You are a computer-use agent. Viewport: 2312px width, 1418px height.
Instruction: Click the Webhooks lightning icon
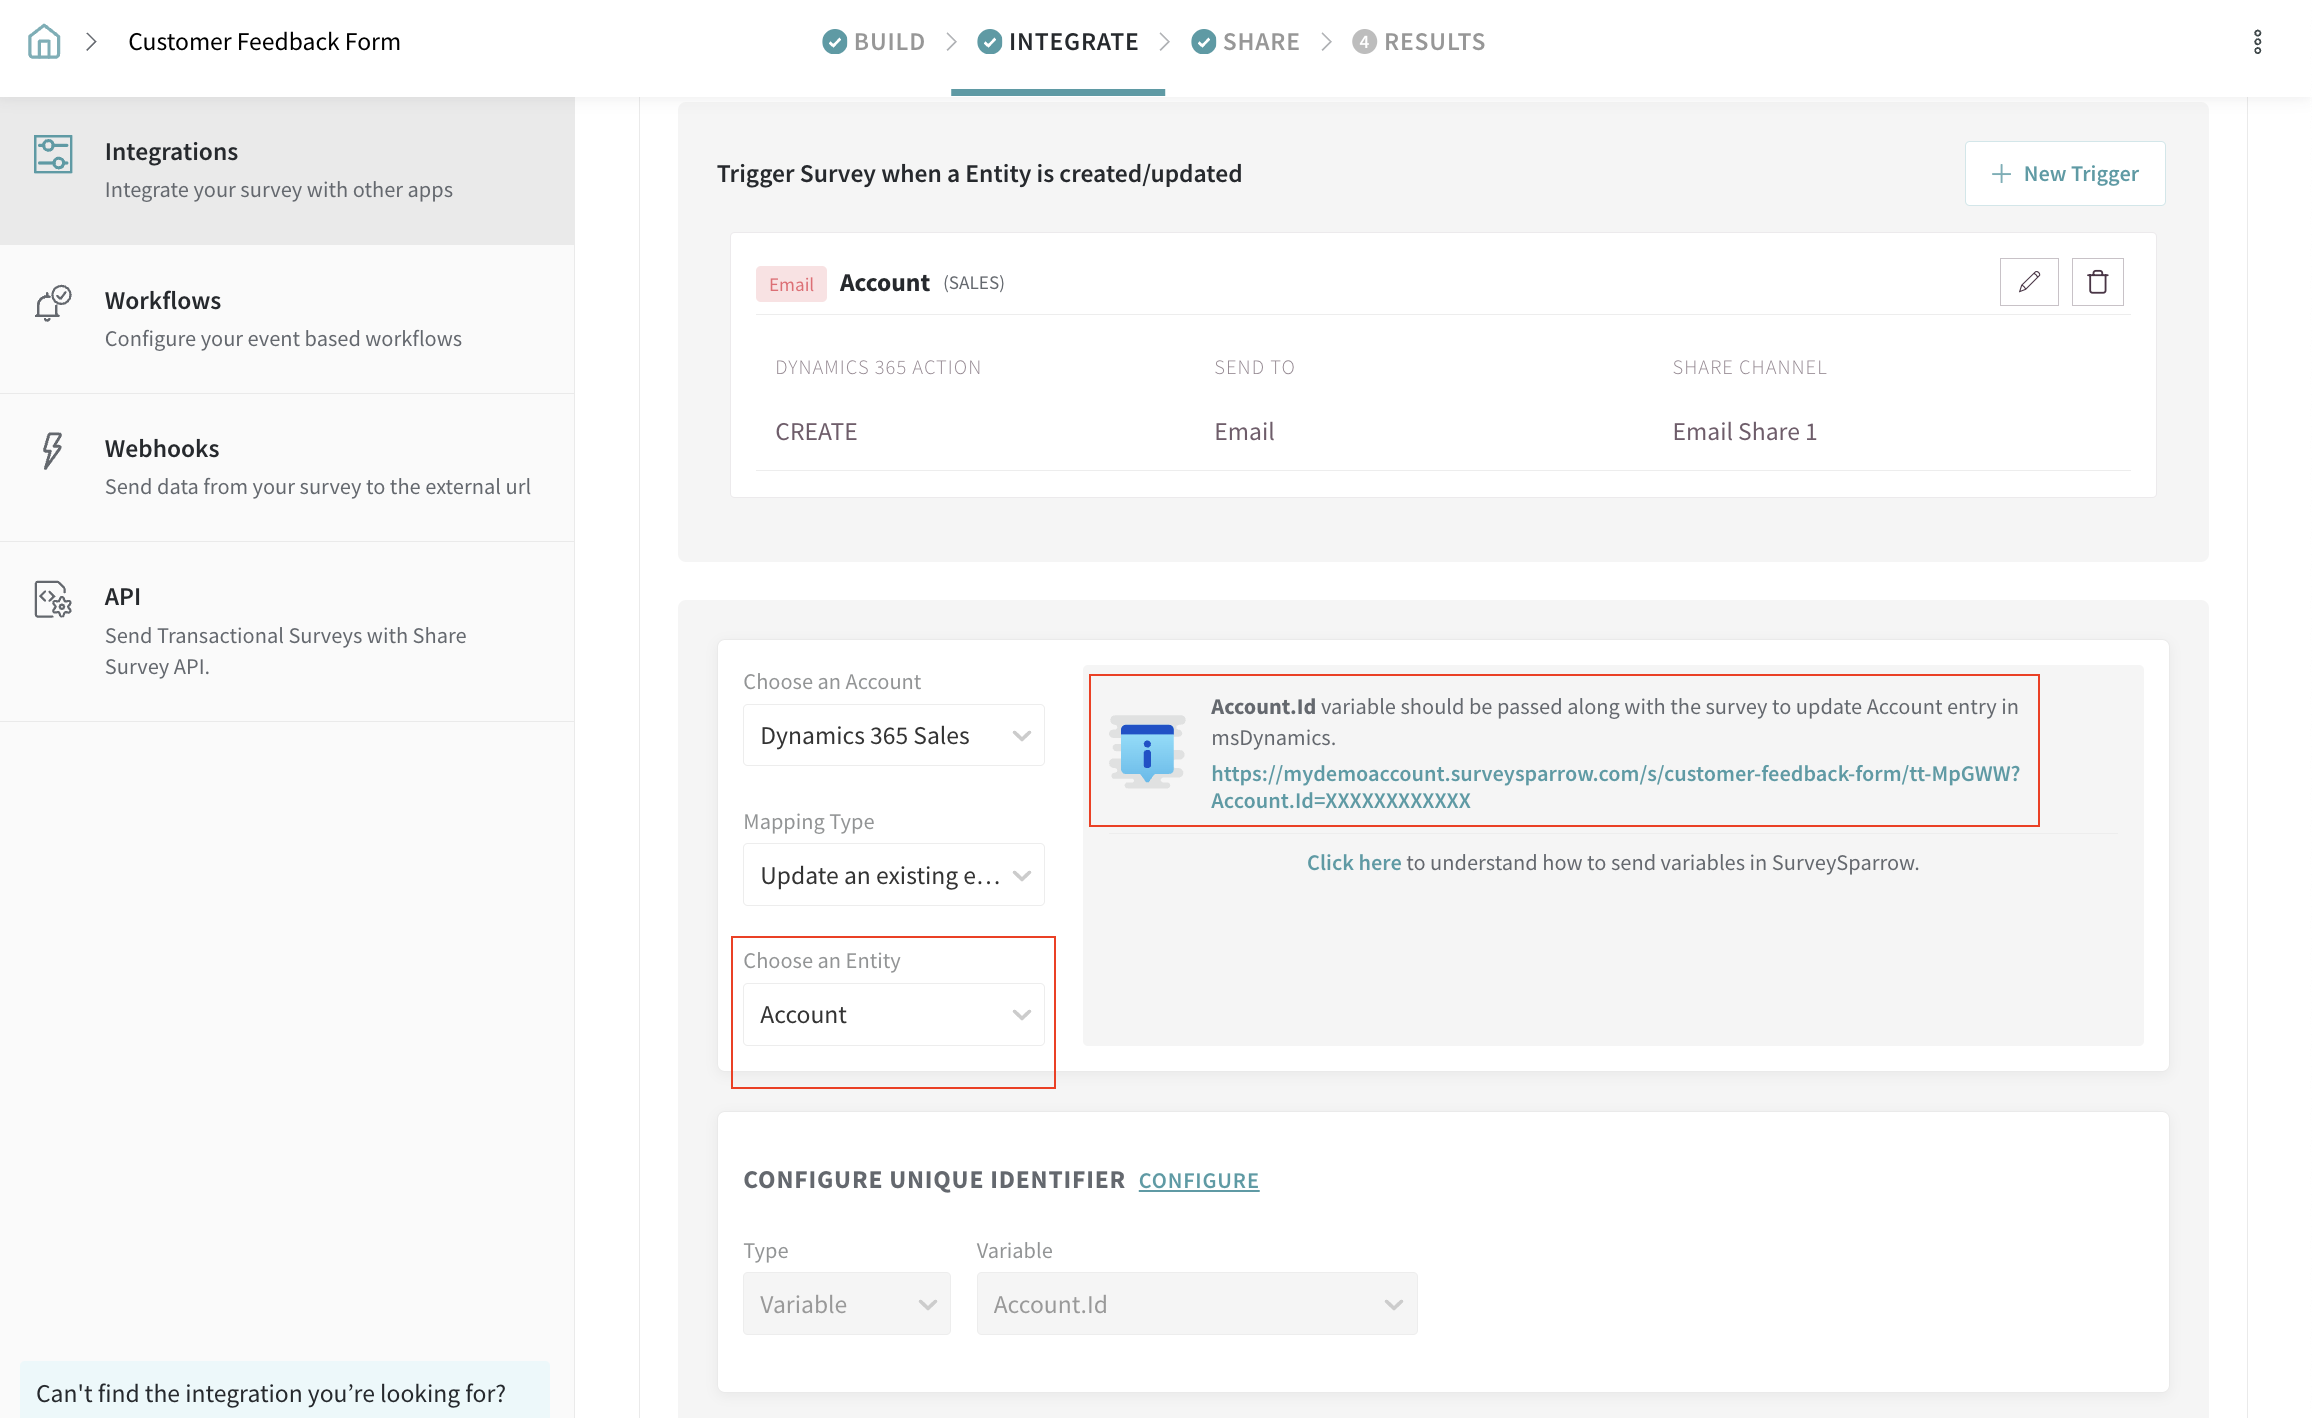[53, 451]
